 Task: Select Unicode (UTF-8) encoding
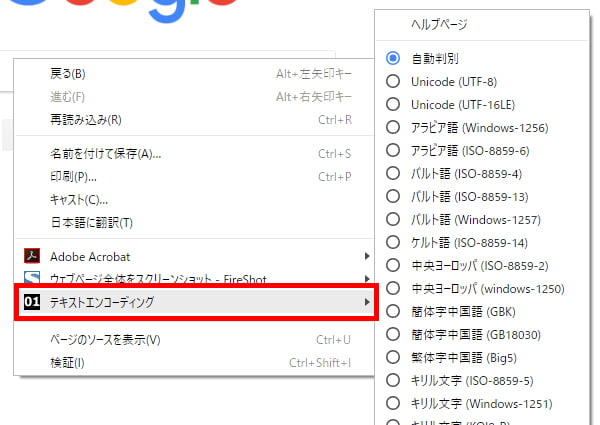393,81
